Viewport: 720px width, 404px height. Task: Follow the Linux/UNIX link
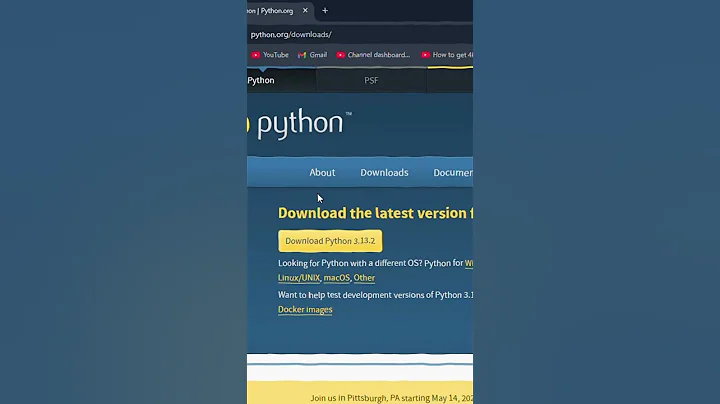[299, 278]
